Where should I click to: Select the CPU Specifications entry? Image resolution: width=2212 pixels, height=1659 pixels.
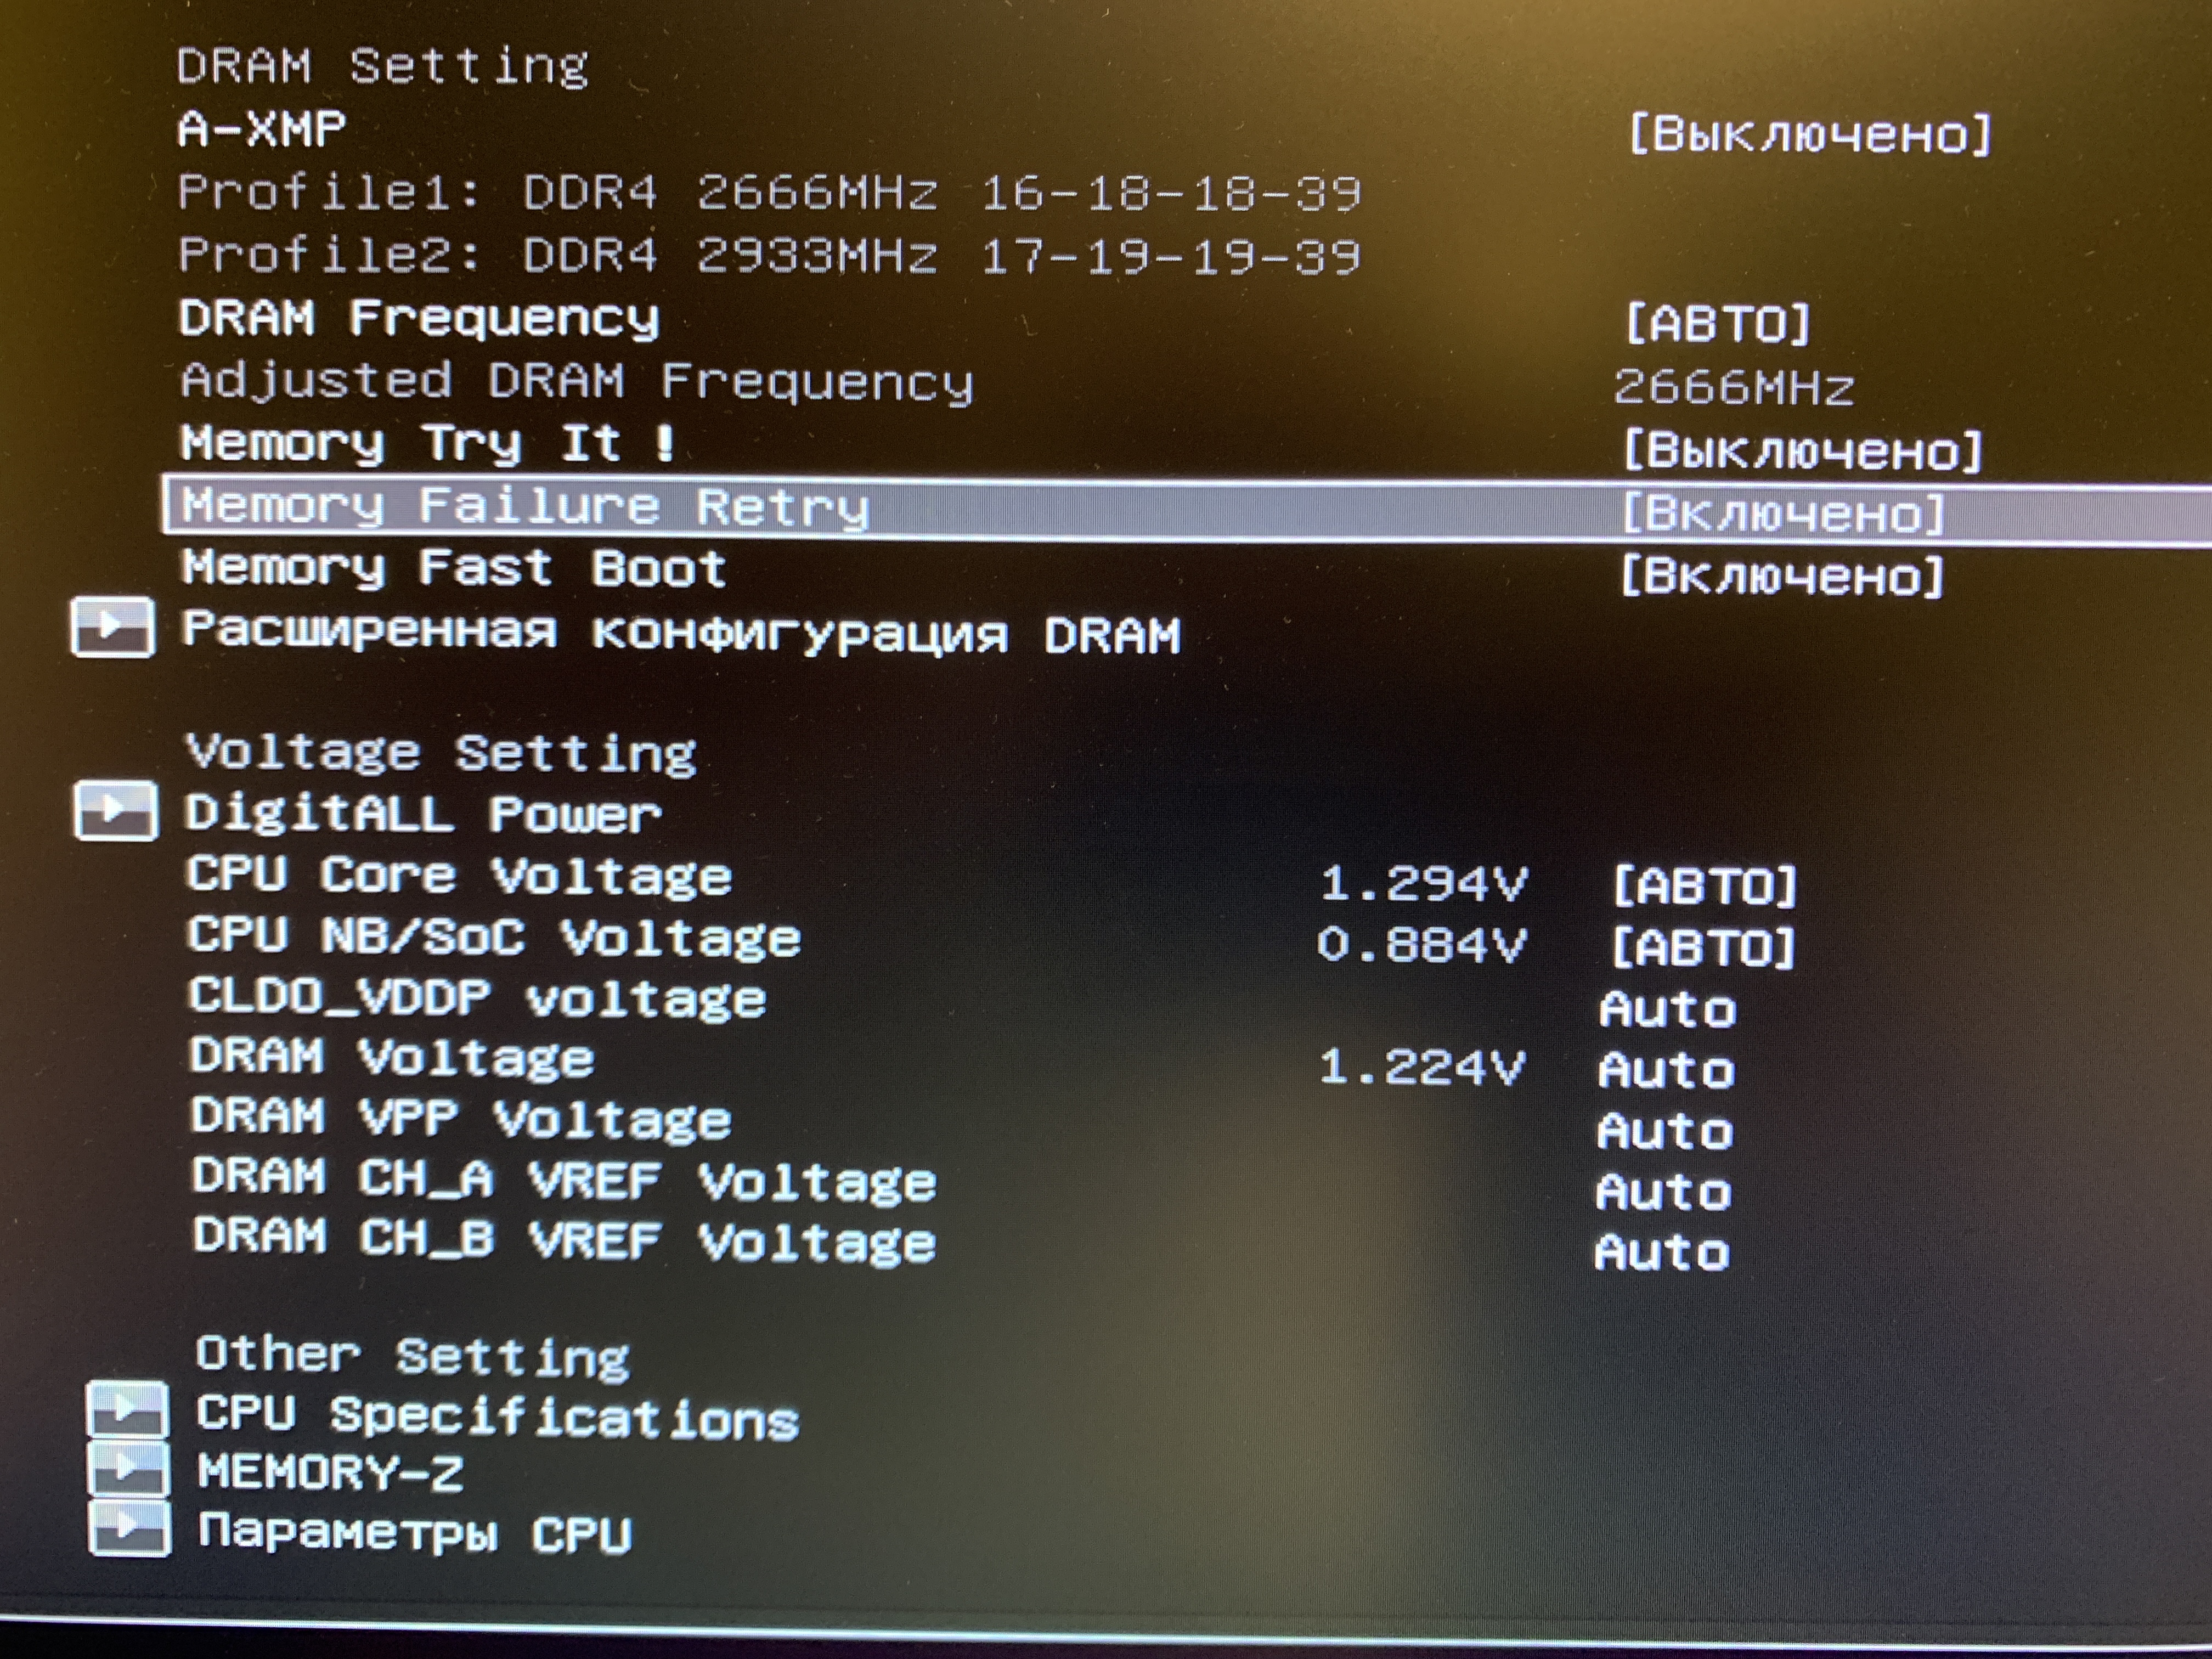pyautogui.click(x=497, y=1416)
